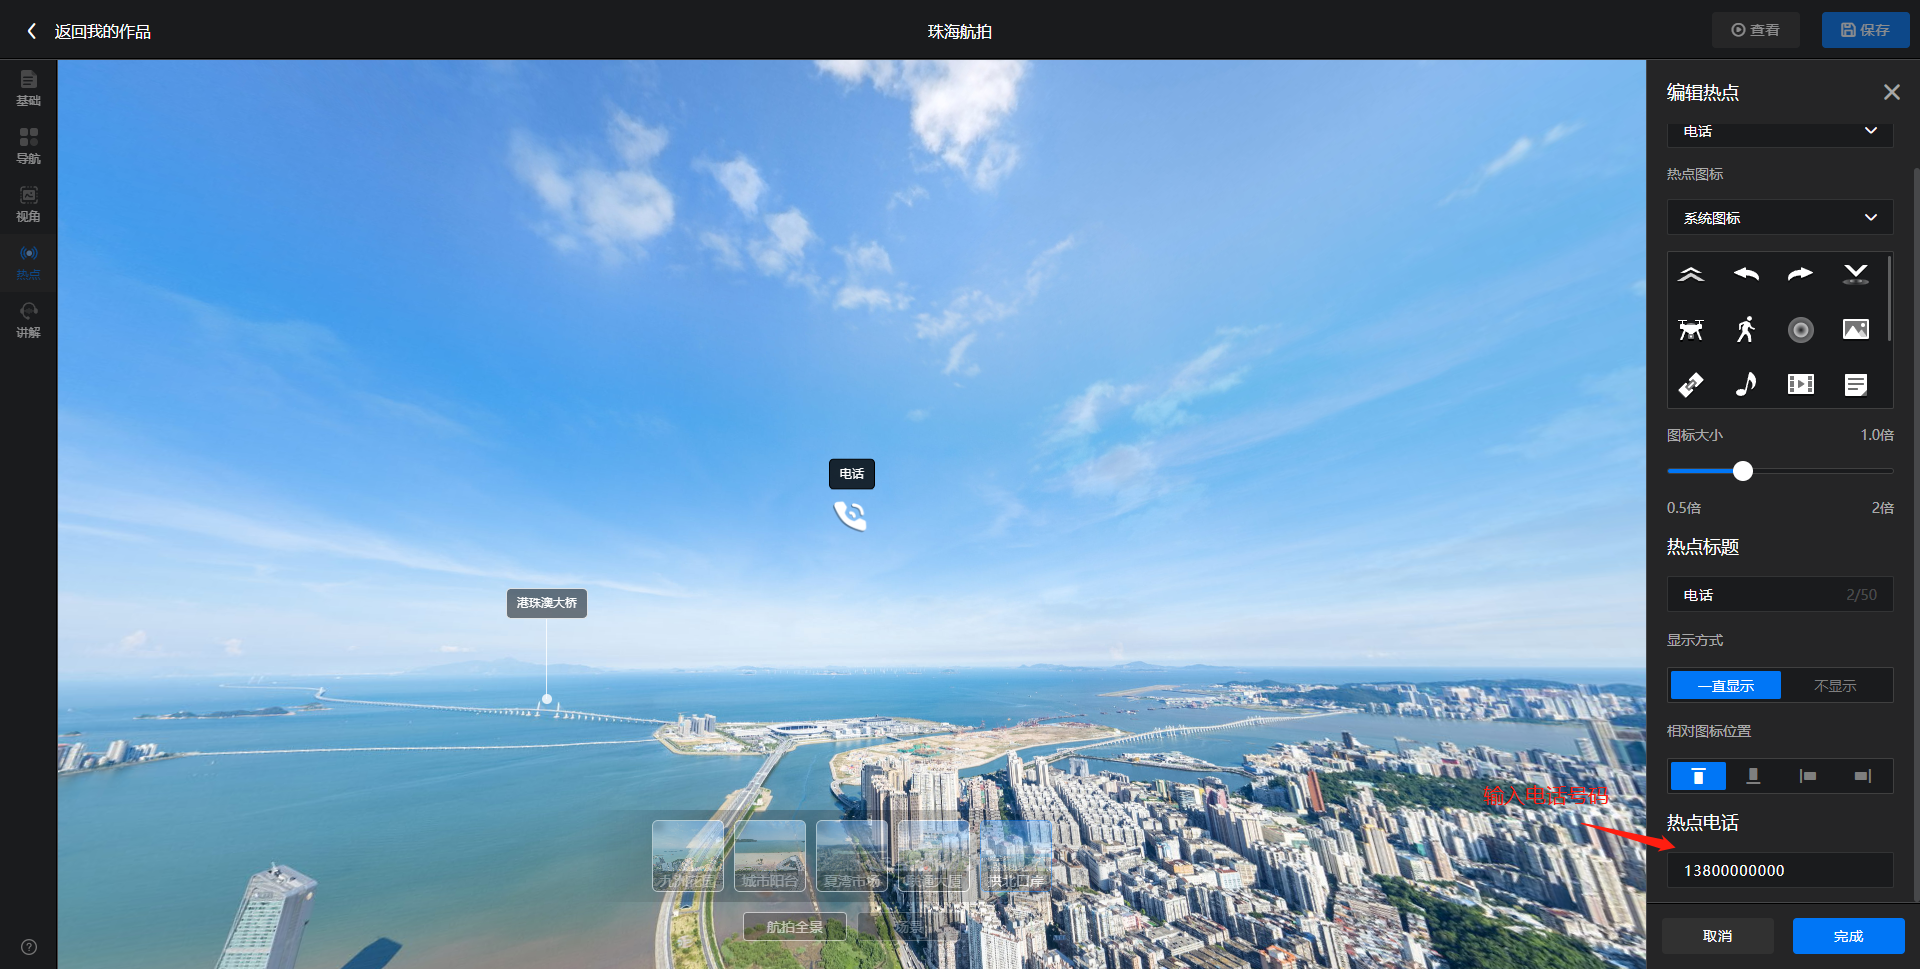1920x969 pixels.
Task: Open the 视角 sidebar section
Action: pyautogui.click(x=28, y=204)
